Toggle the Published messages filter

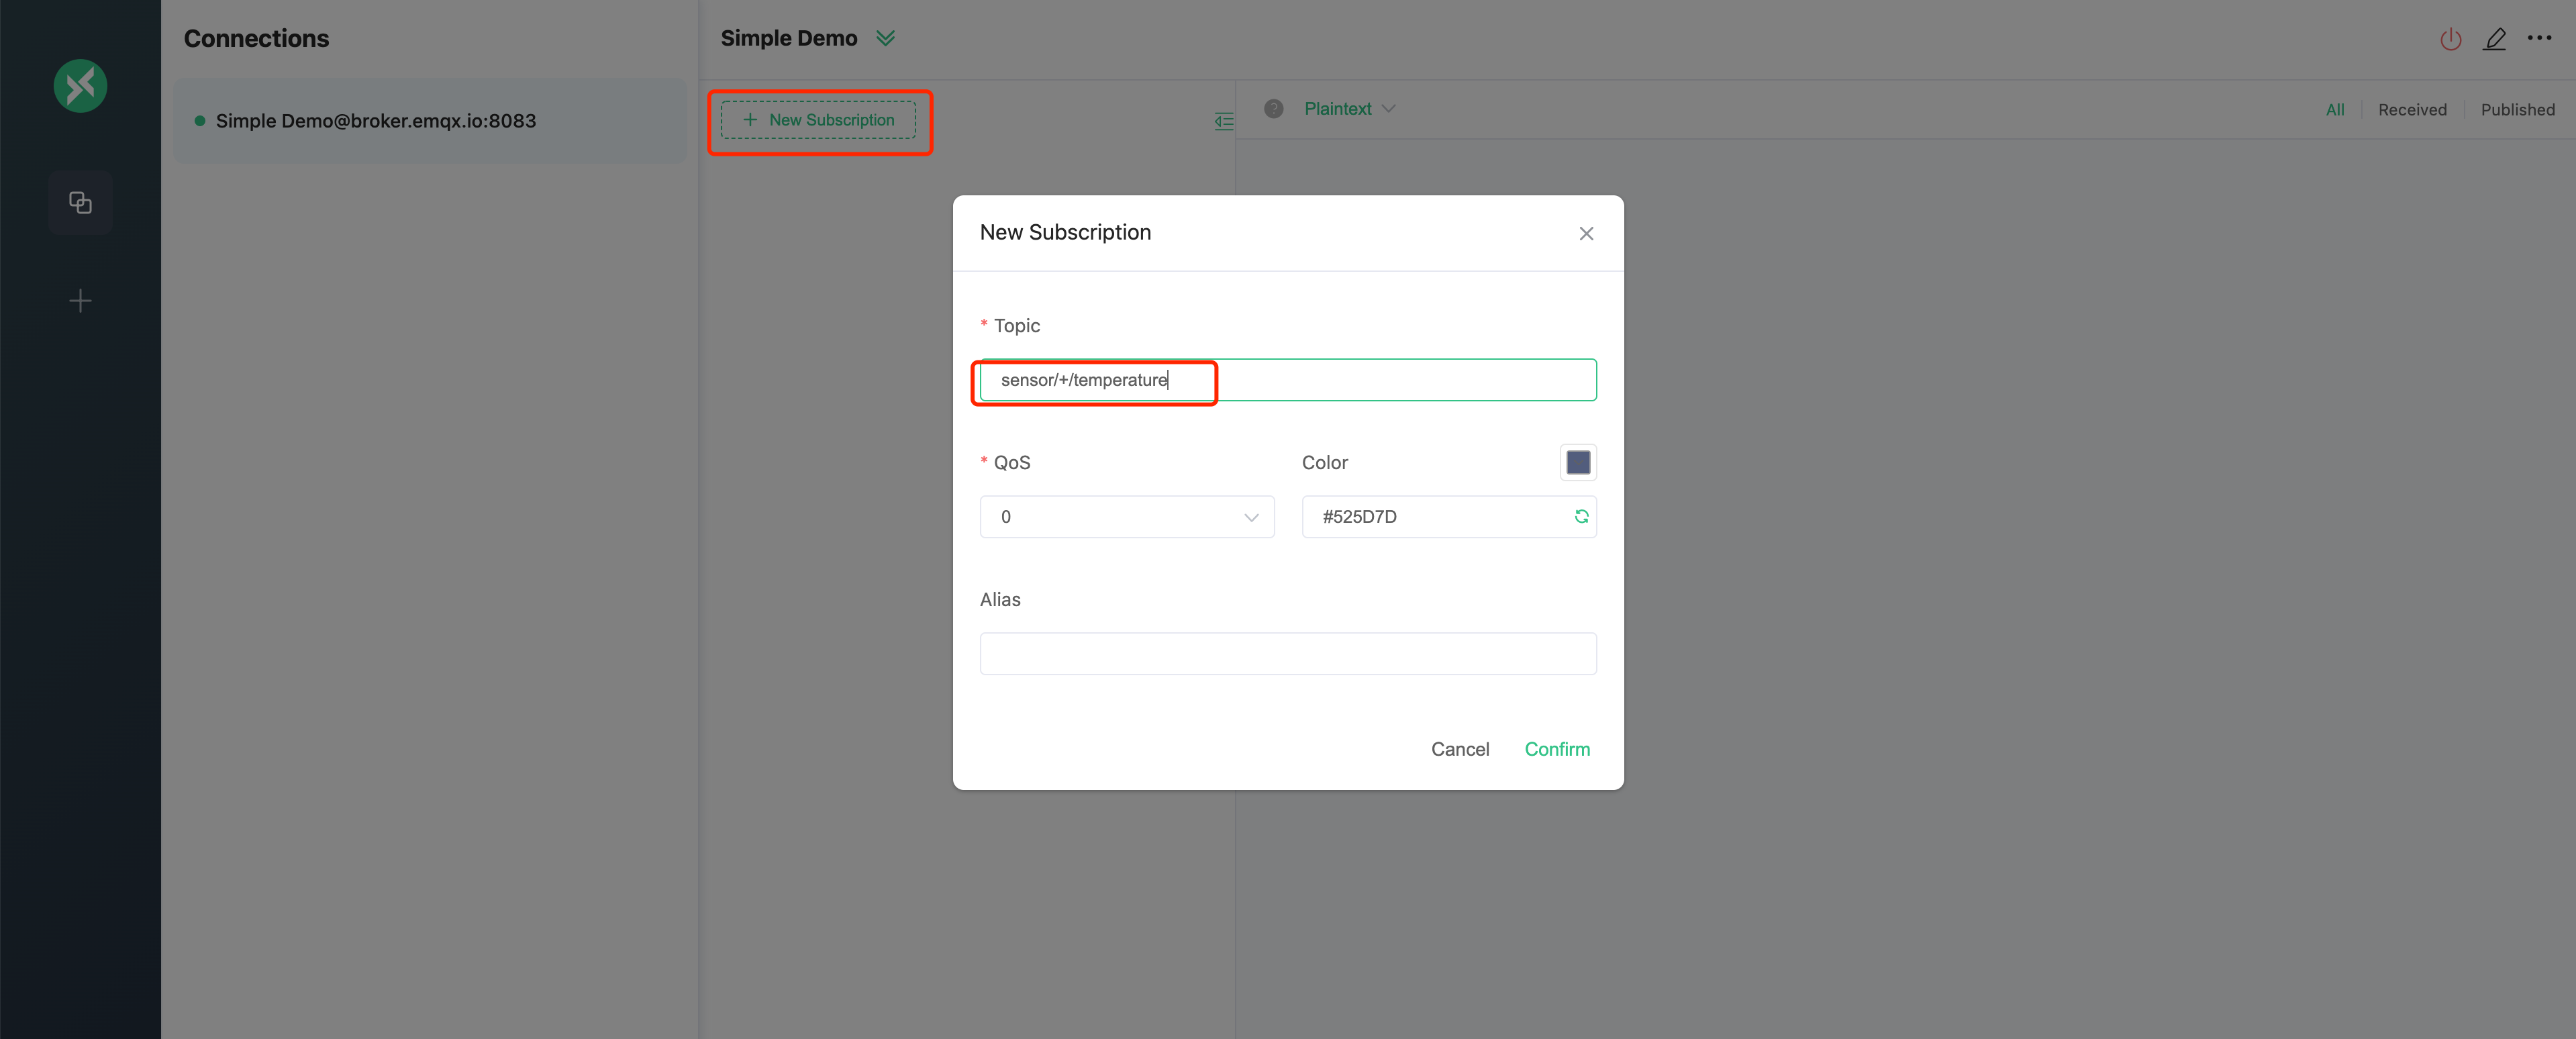point(2518,109)
